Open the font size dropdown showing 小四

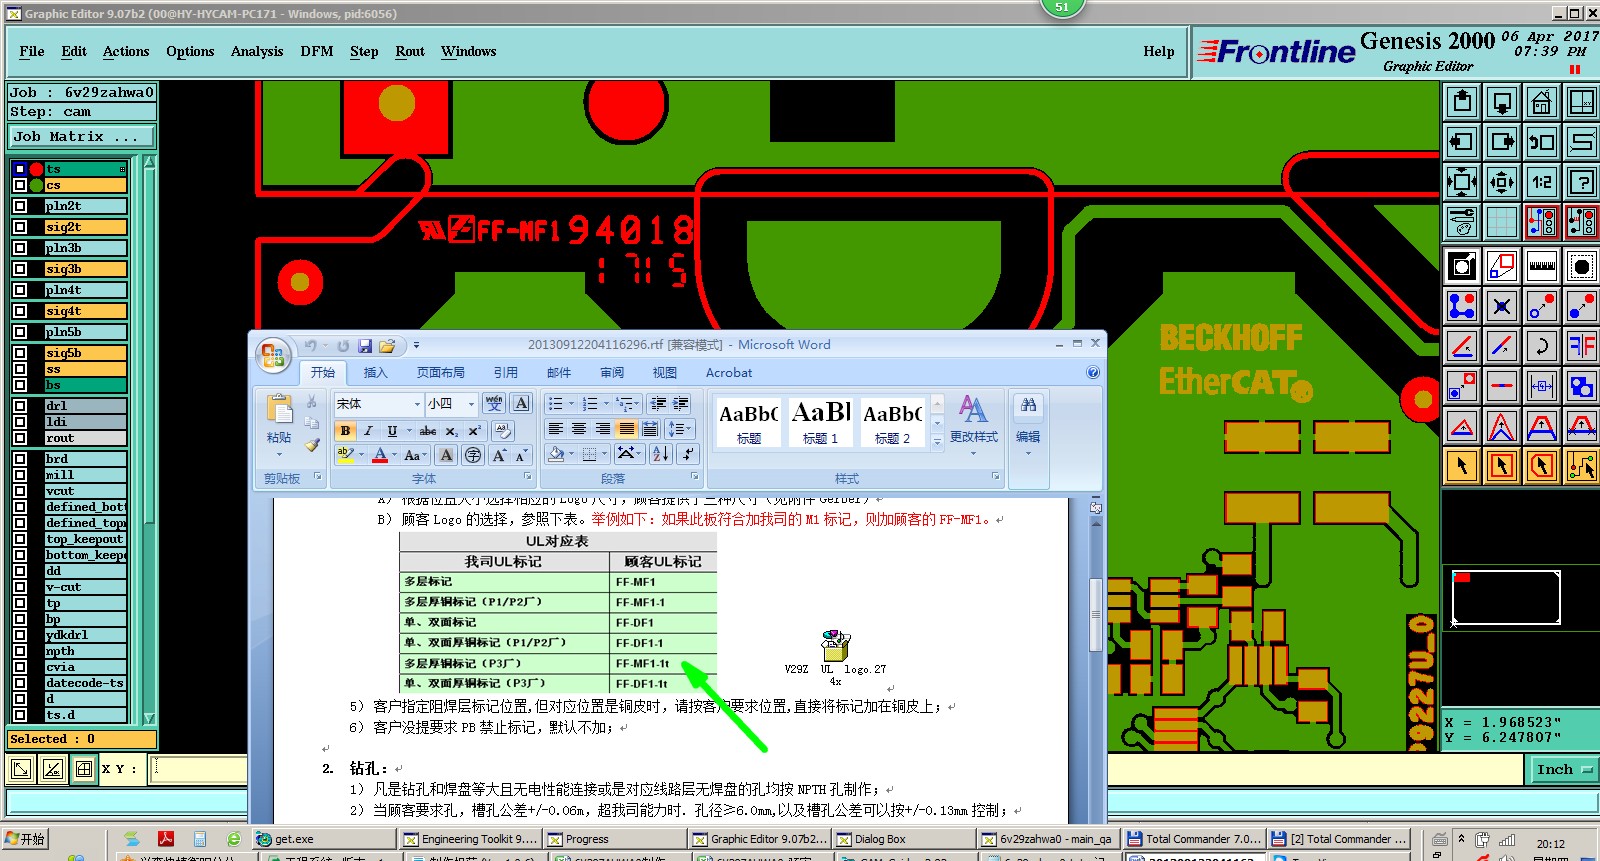click(473, 404)
